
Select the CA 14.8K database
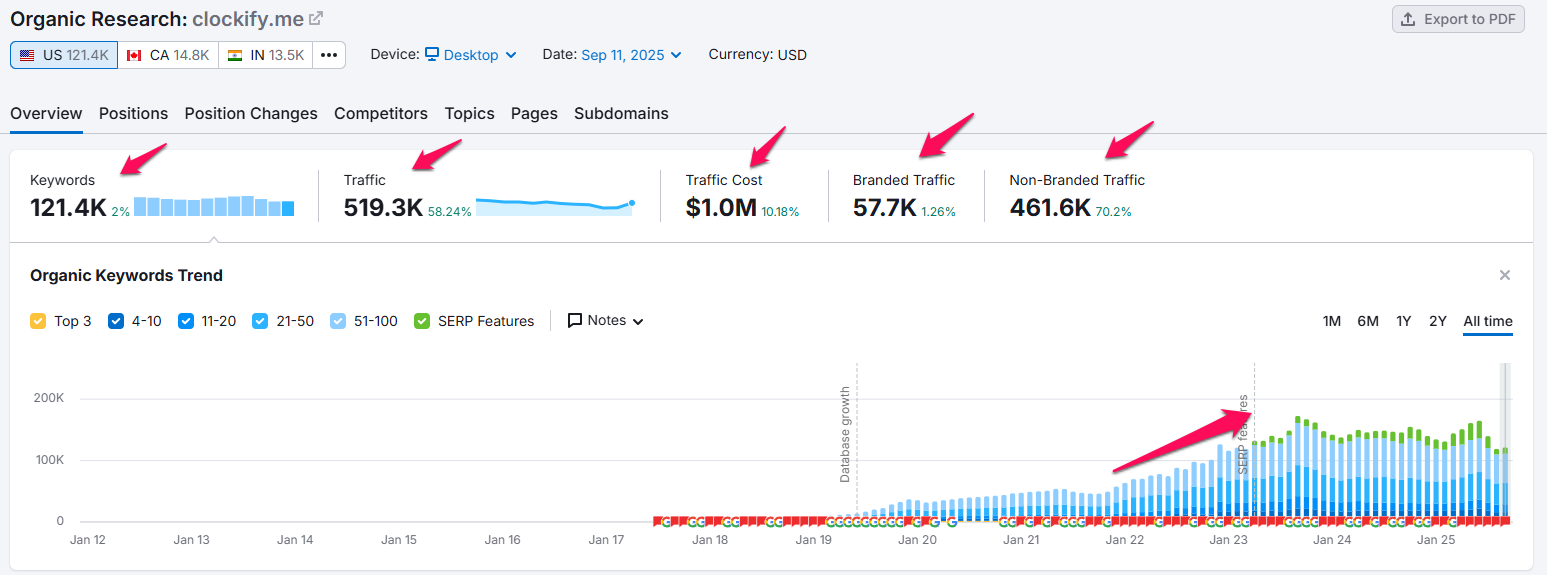point(168,55)
